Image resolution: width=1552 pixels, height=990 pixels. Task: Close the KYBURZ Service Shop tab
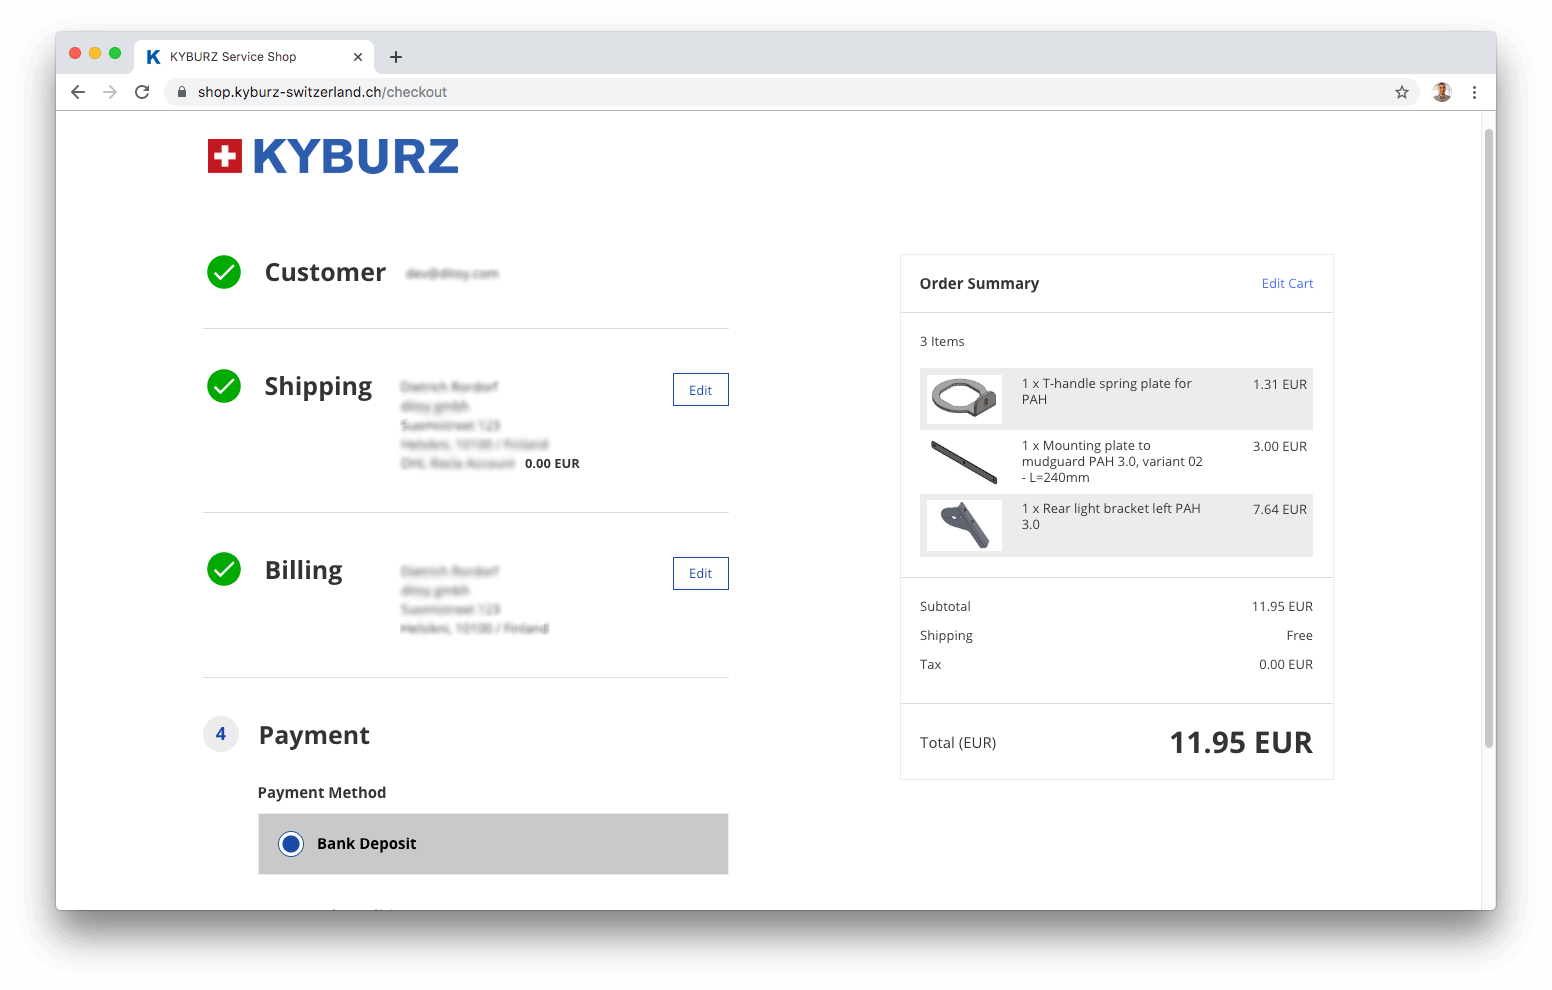click(x=358, y=57)
